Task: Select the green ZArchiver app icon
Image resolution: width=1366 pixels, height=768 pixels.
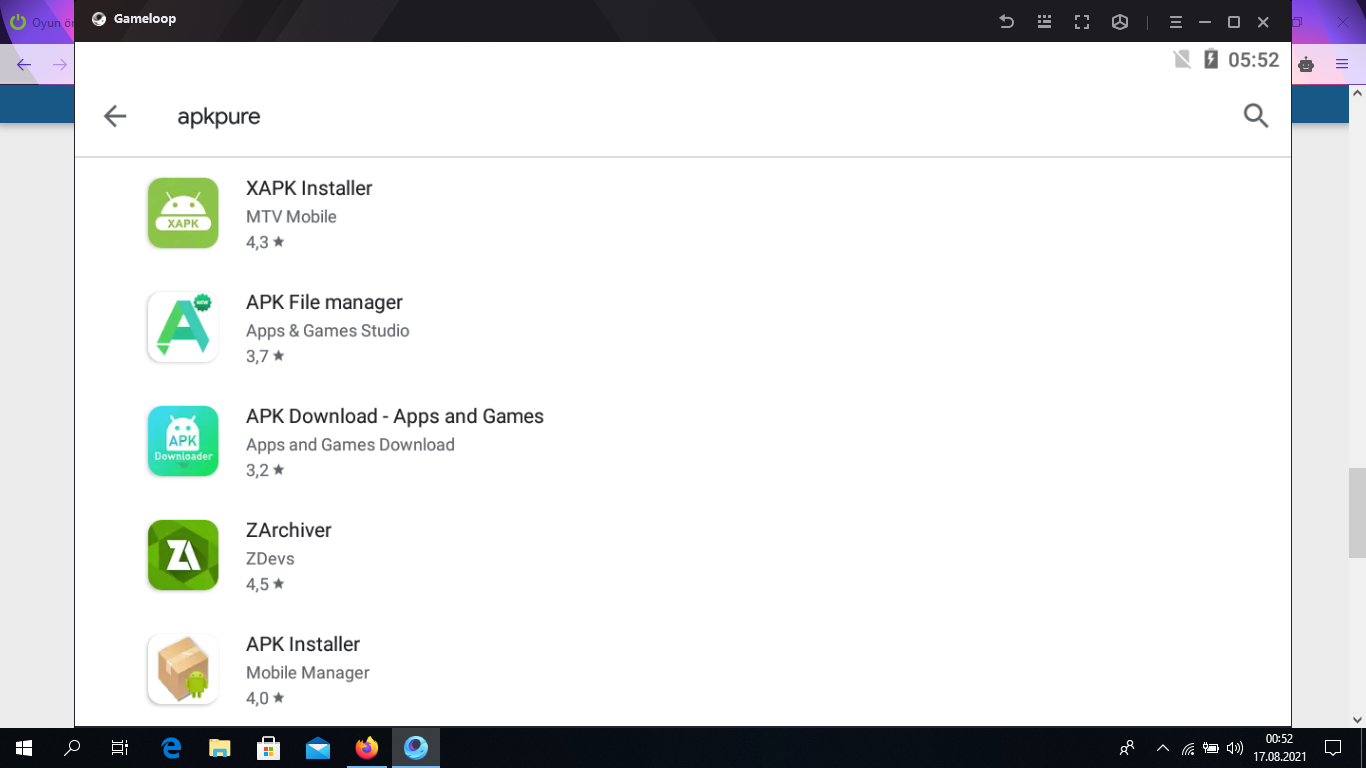Action: coord(183,555)
